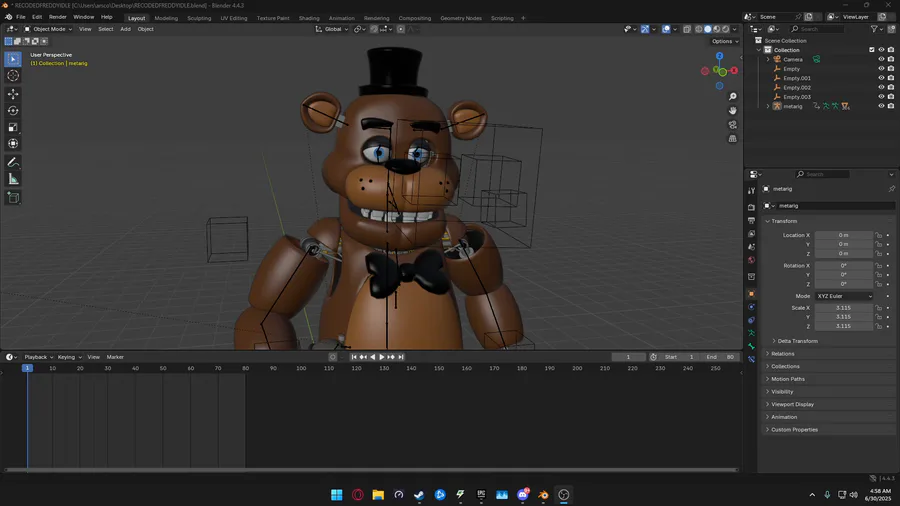This screenshot has height=506, width=900.
Task: Jump to the end frame button
Action: pos(401,357)
